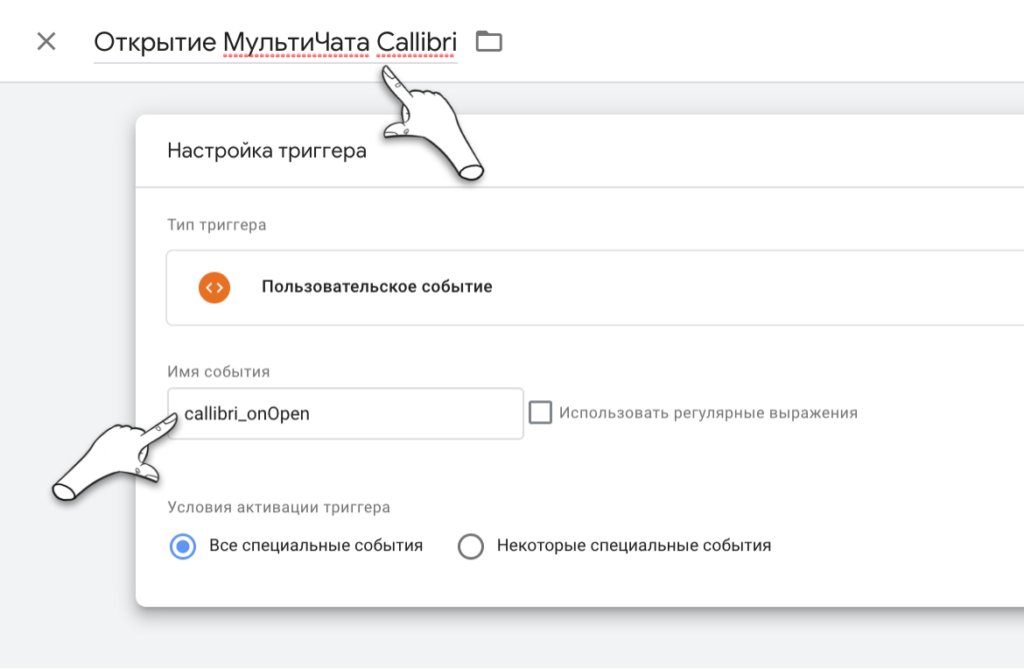Click the X to close the trigger editor
Viewport: 1024px width, 669px height.
tap(45, 42)
